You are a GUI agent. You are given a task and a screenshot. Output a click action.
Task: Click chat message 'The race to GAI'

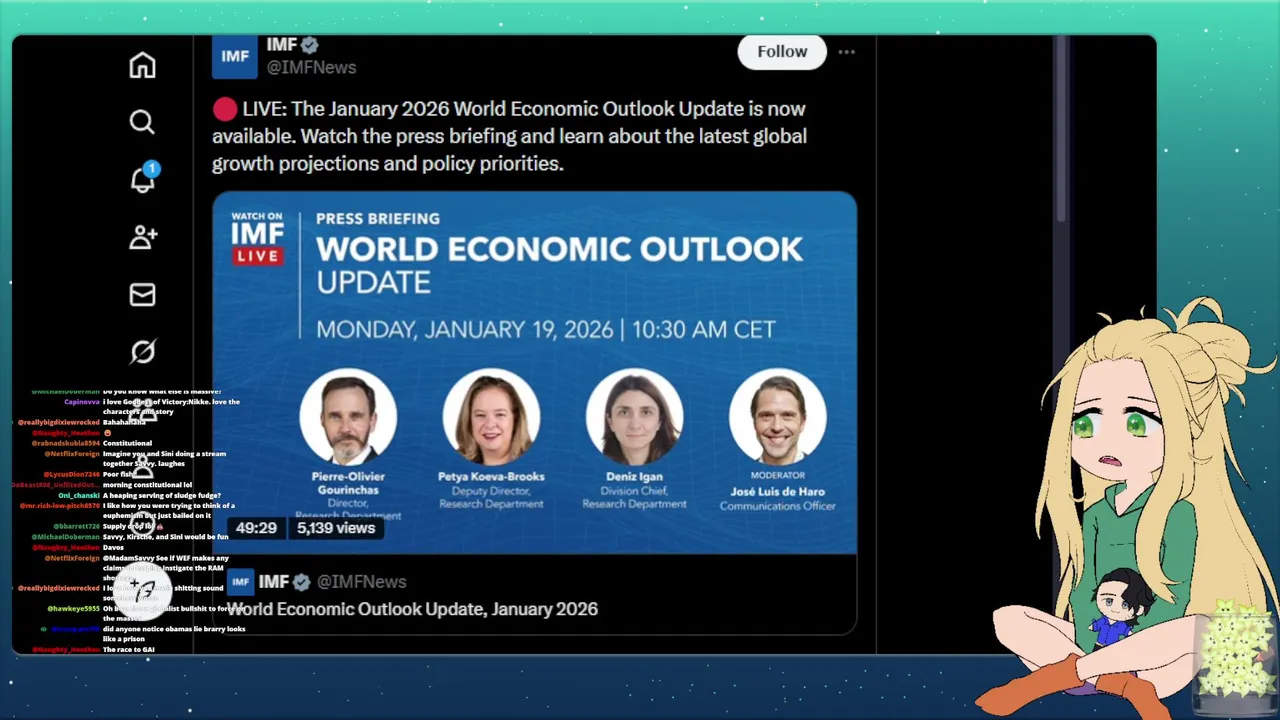129,650
